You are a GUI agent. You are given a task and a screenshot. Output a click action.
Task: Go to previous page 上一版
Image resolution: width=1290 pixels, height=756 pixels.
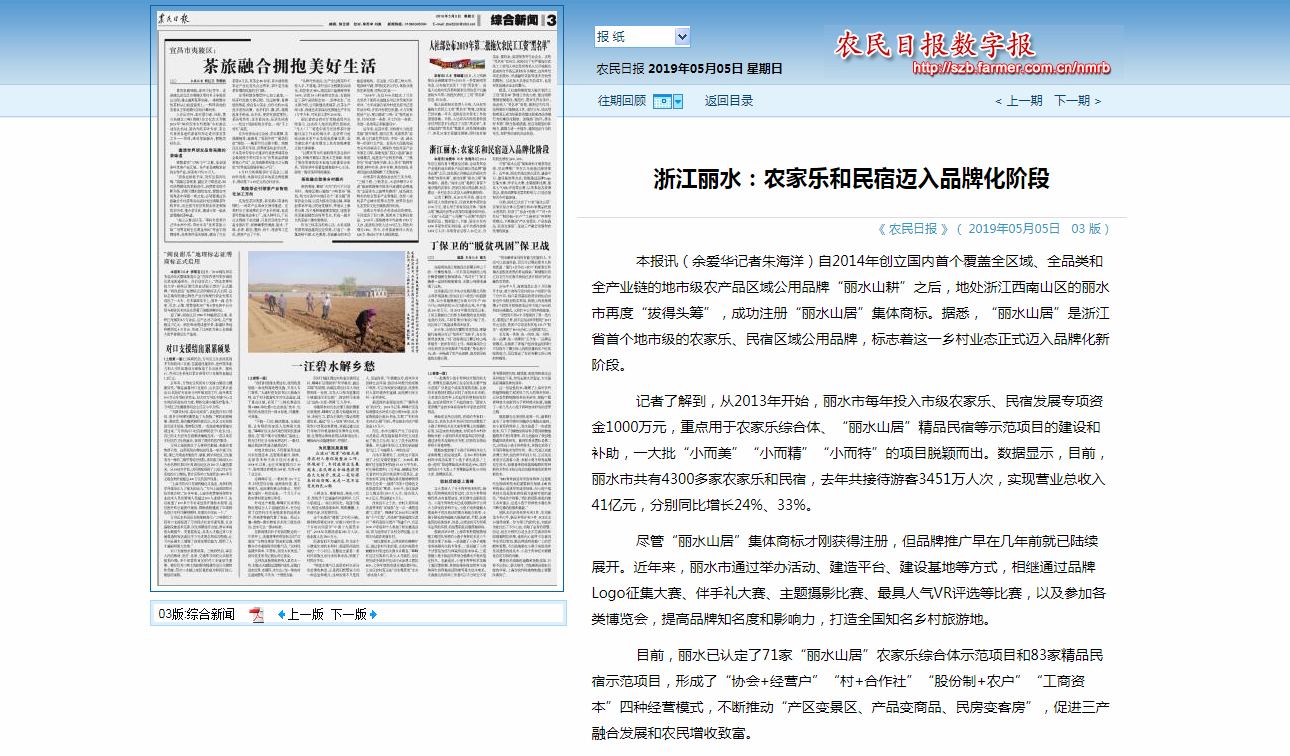click(306, 614)
